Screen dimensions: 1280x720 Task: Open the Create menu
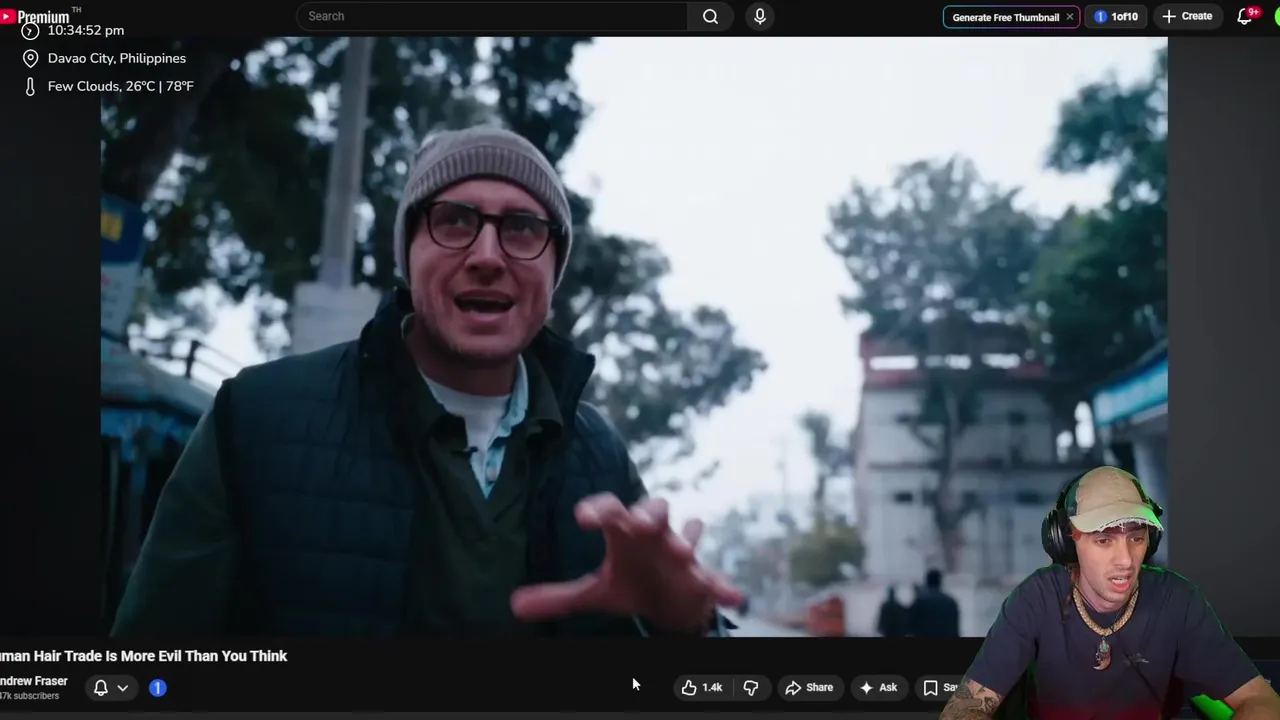pyautogui.click(x=1187, y=16)
